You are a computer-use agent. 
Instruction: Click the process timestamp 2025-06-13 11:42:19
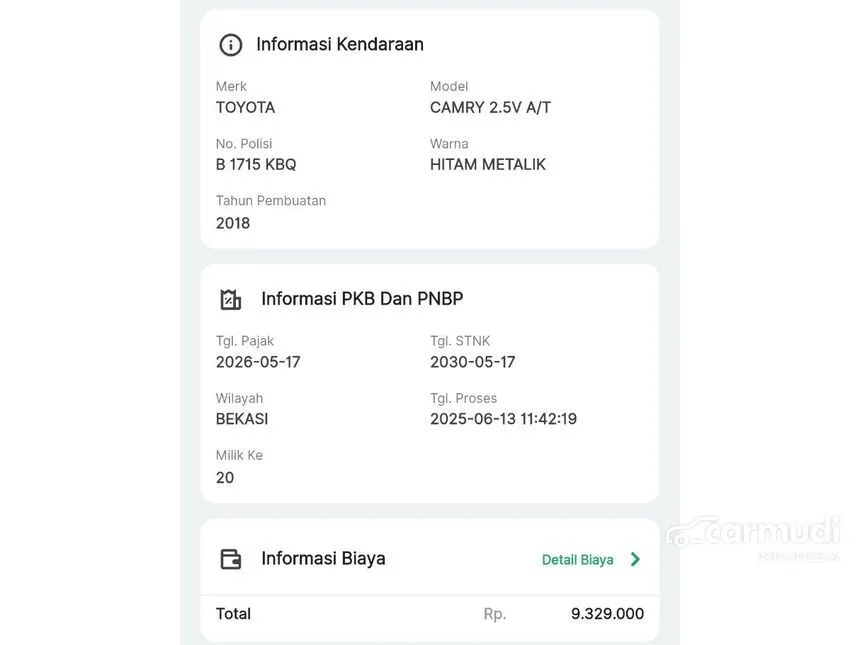503,419
